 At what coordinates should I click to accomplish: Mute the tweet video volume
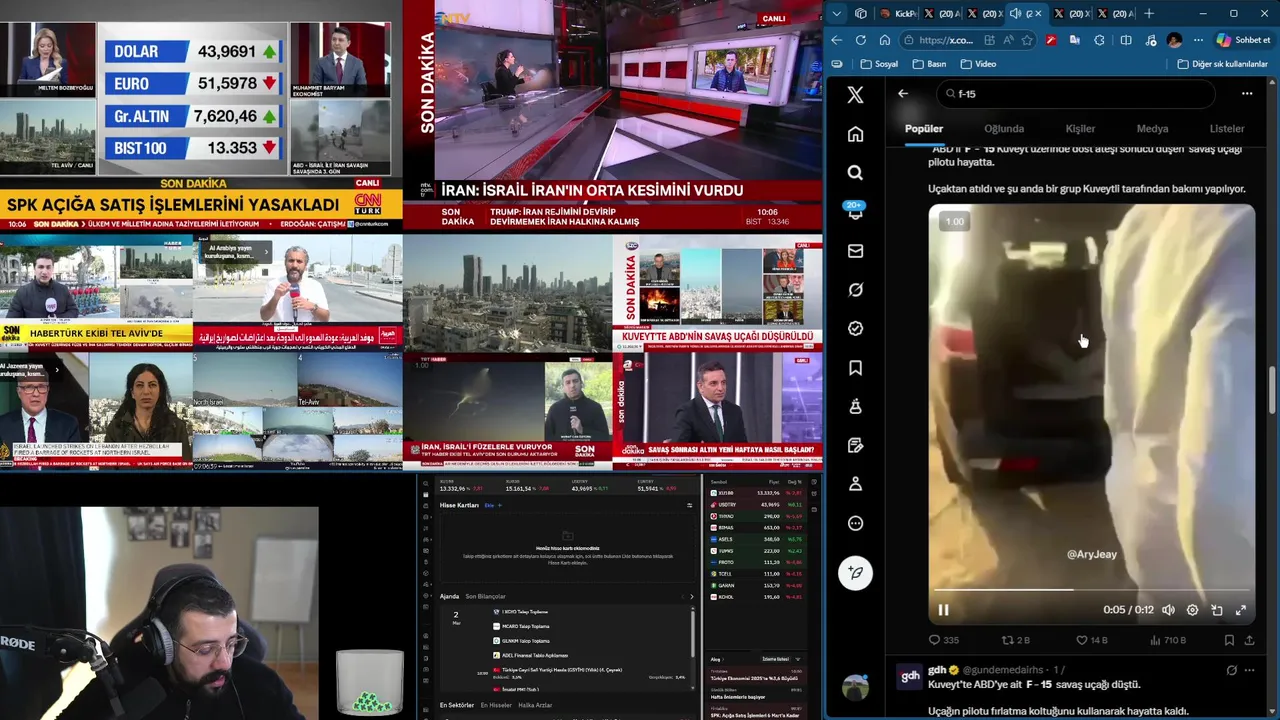(x=1168, y=610)
